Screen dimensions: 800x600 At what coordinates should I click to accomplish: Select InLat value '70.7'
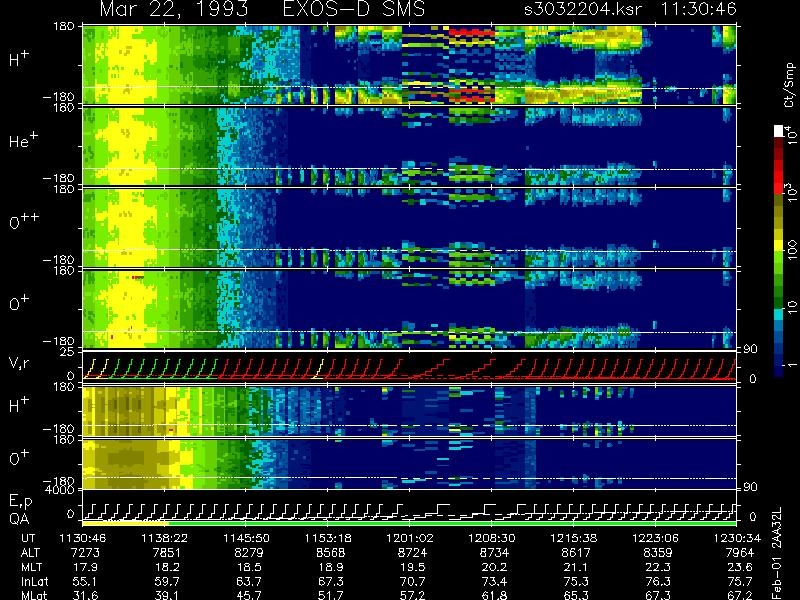412,581
